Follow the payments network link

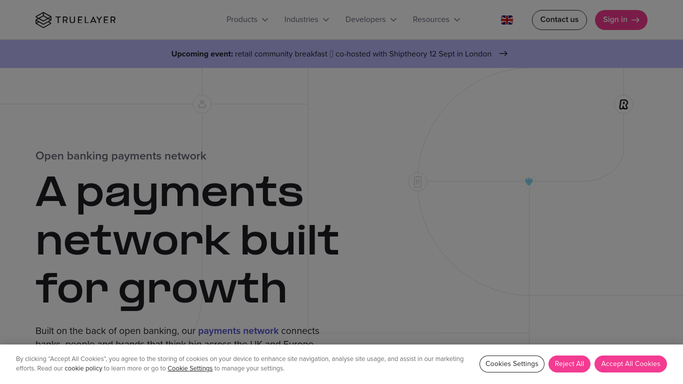[238, 331]
